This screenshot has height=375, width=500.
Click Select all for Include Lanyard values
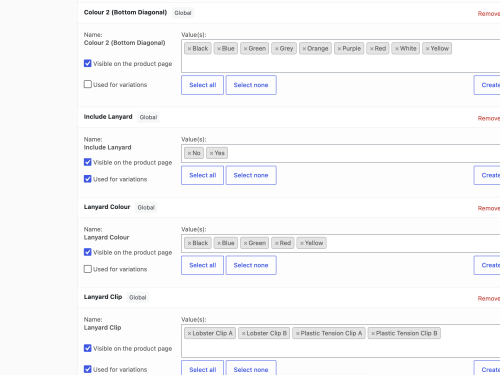[202, 175]
